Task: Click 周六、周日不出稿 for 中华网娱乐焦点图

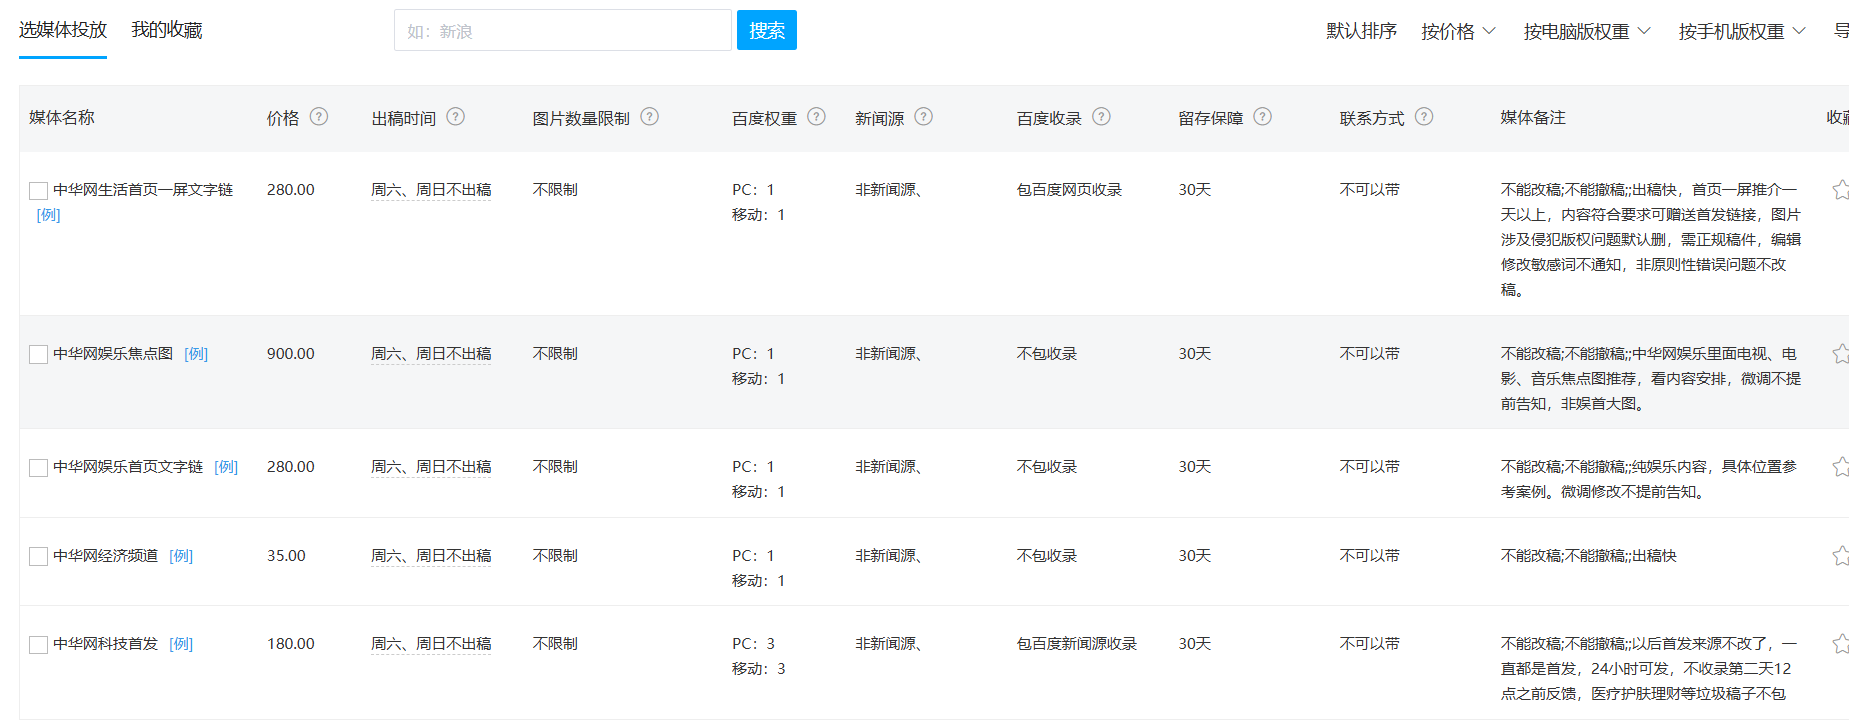Action: pos(431,353)
